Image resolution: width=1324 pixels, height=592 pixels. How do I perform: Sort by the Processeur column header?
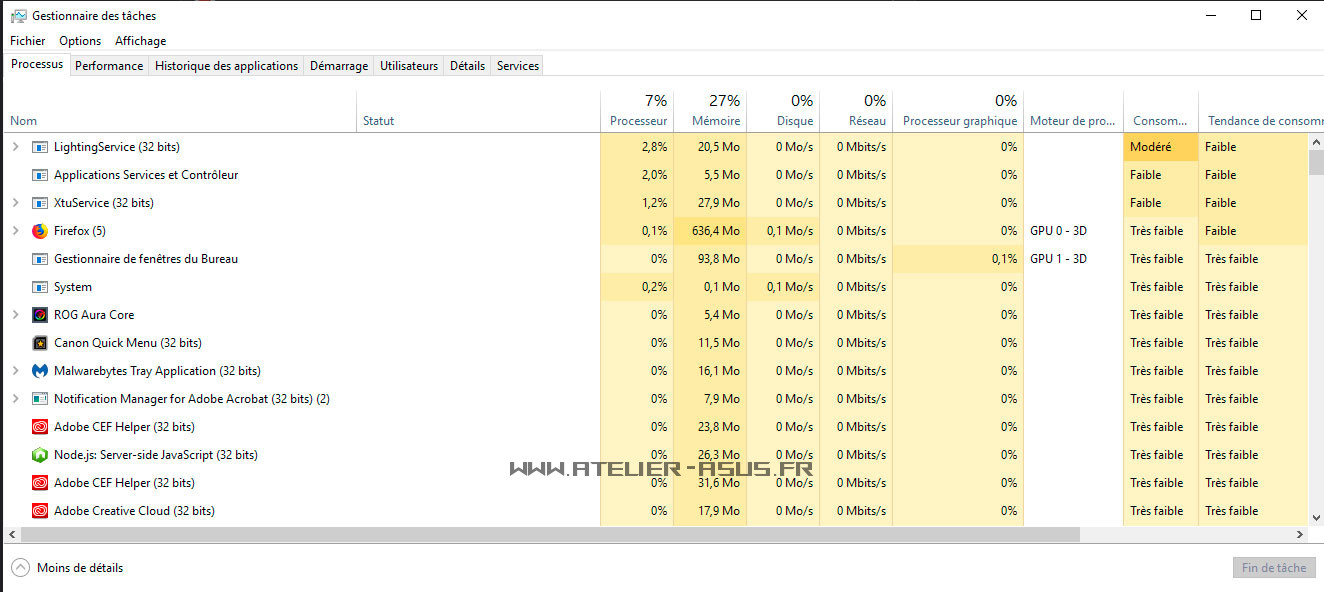pos(637,111)
